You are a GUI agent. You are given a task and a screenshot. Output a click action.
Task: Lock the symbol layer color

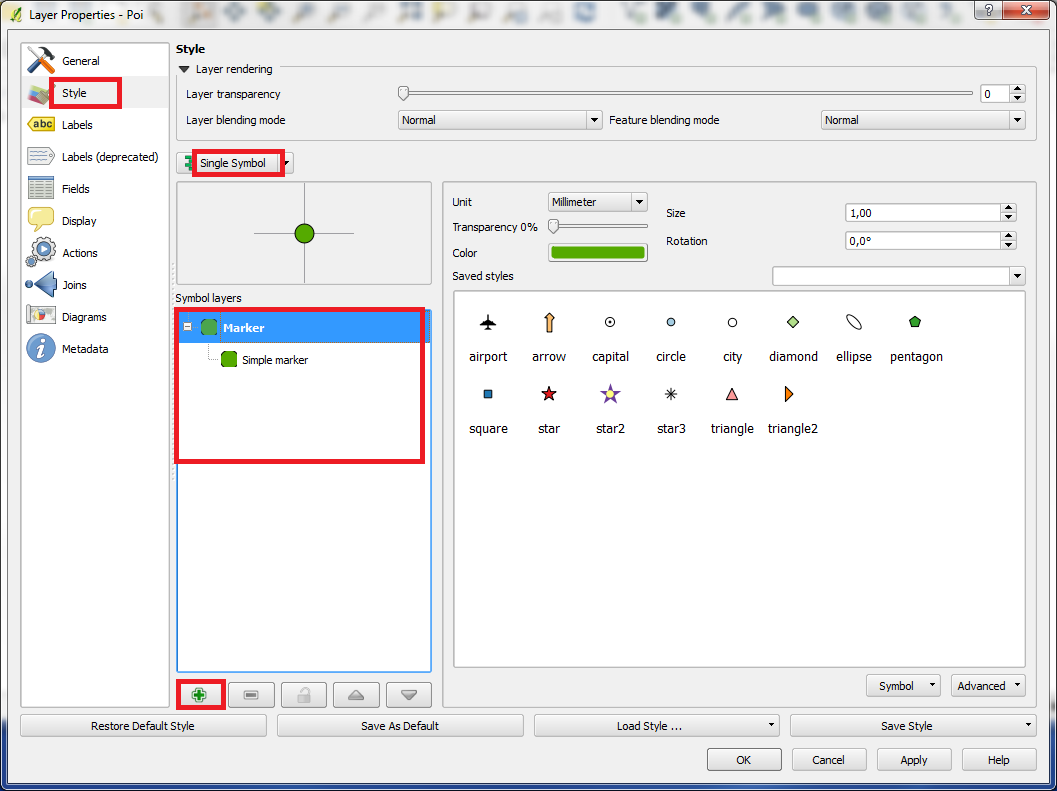point(304,695)
